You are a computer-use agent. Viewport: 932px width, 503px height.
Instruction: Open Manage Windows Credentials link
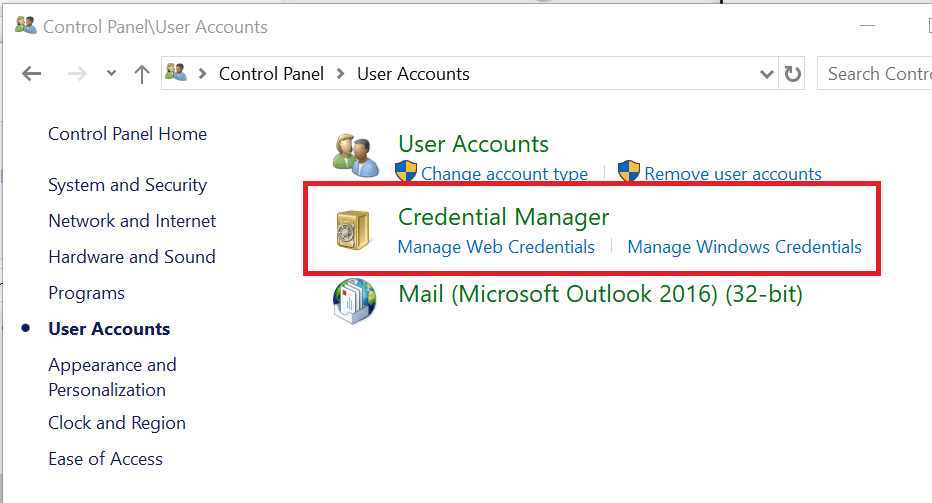744,247
